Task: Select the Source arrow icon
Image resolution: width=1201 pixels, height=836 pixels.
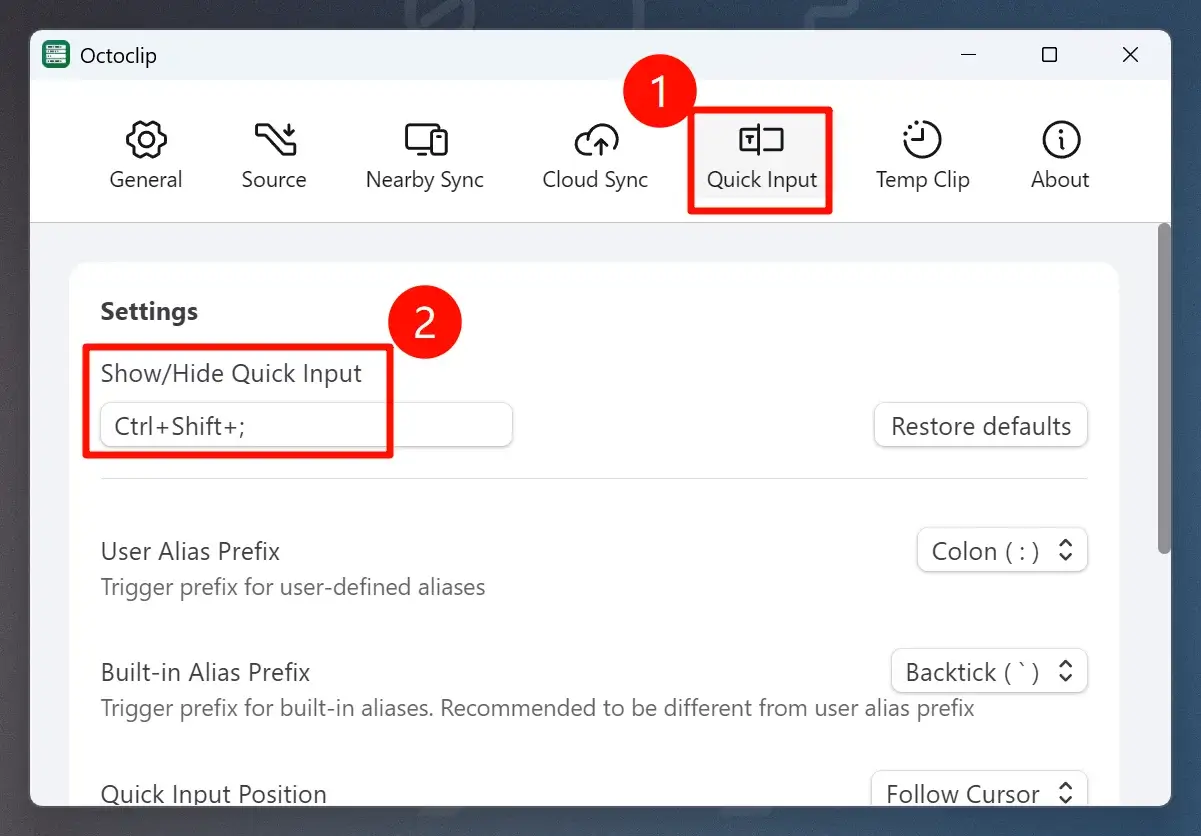Action: (x=273, y=140)
